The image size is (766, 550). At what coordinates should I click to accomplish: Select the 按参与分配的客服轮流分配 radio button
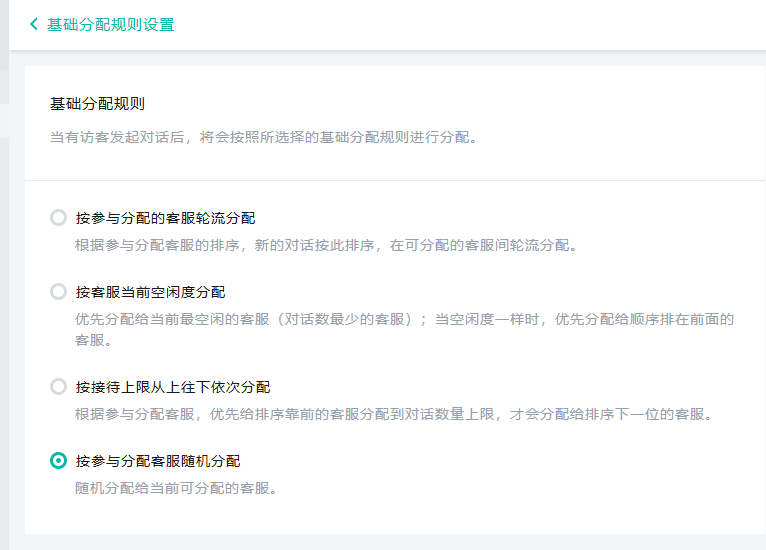58,218
